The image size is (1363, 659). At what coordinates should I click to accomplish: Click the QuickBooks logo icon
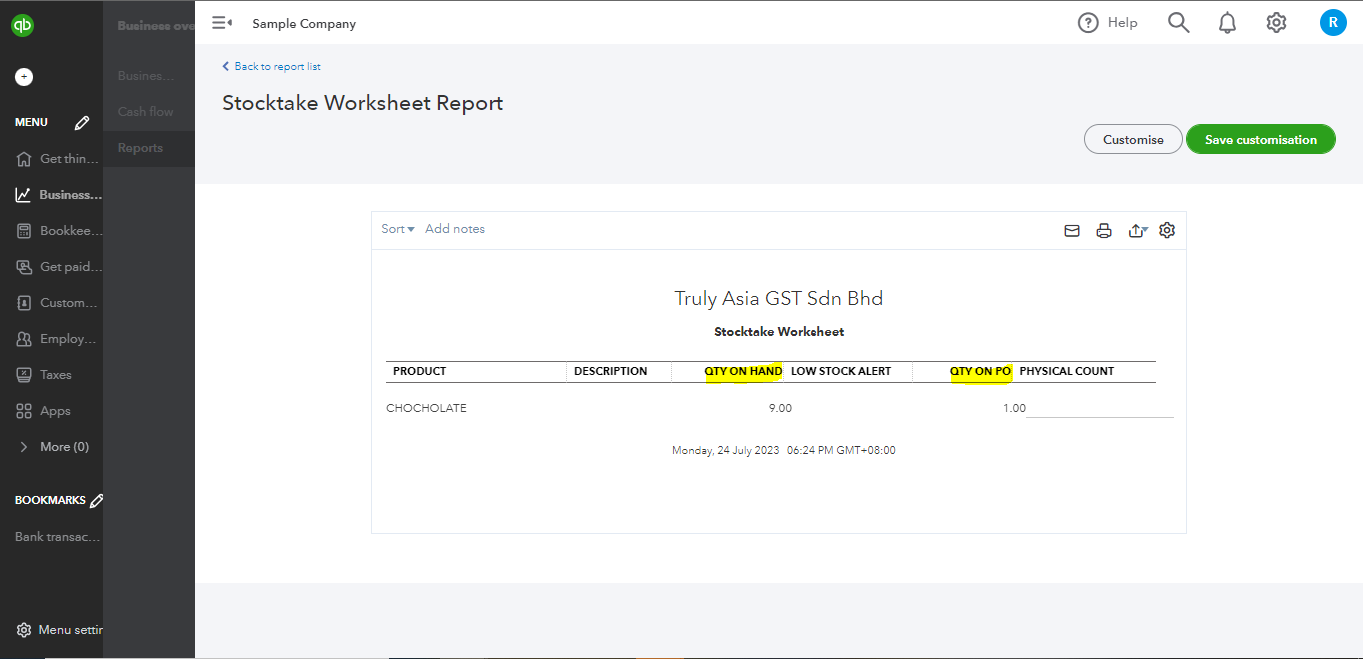[23, 26]
